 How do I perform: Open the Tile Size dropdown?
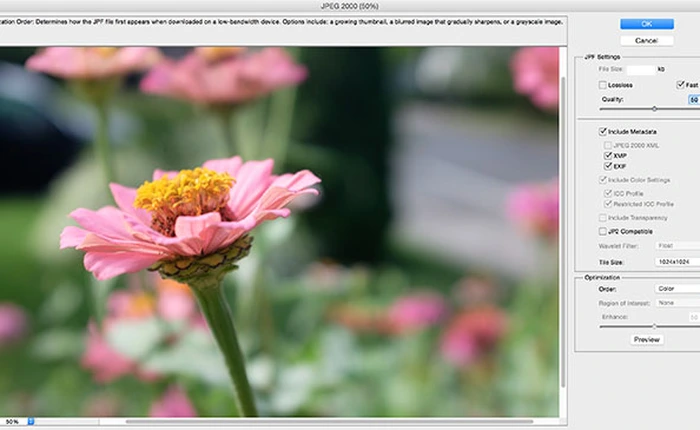(675, 260)
